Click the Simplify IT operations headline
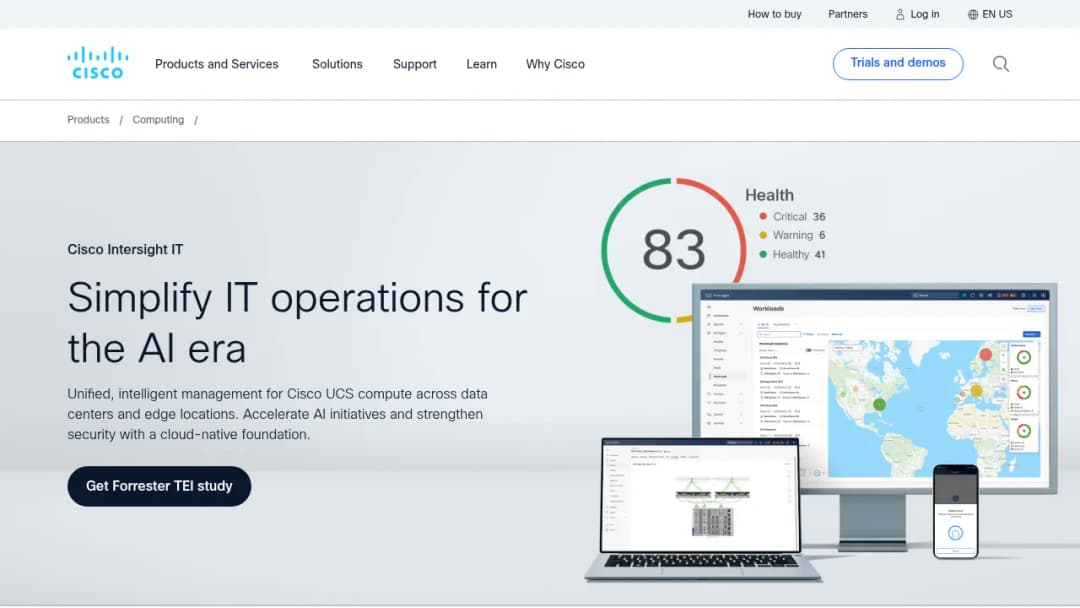Viewport: 1080px width, 608px height. click(x=297, y=322)
